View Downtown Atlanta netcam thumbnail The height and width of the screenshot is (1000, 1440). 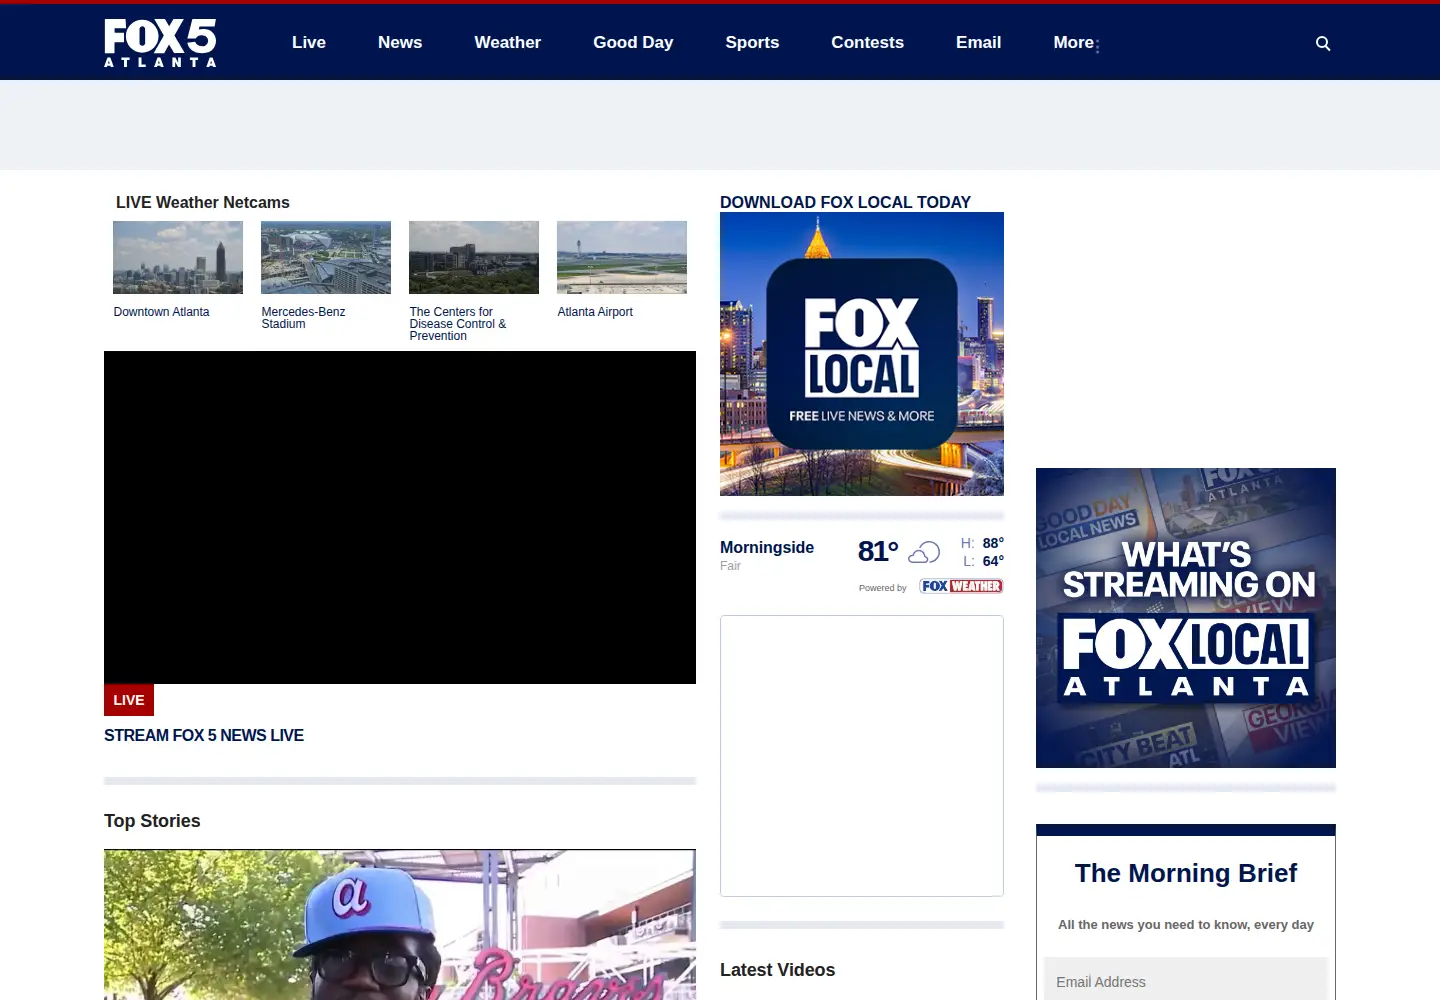pos(178,257)
